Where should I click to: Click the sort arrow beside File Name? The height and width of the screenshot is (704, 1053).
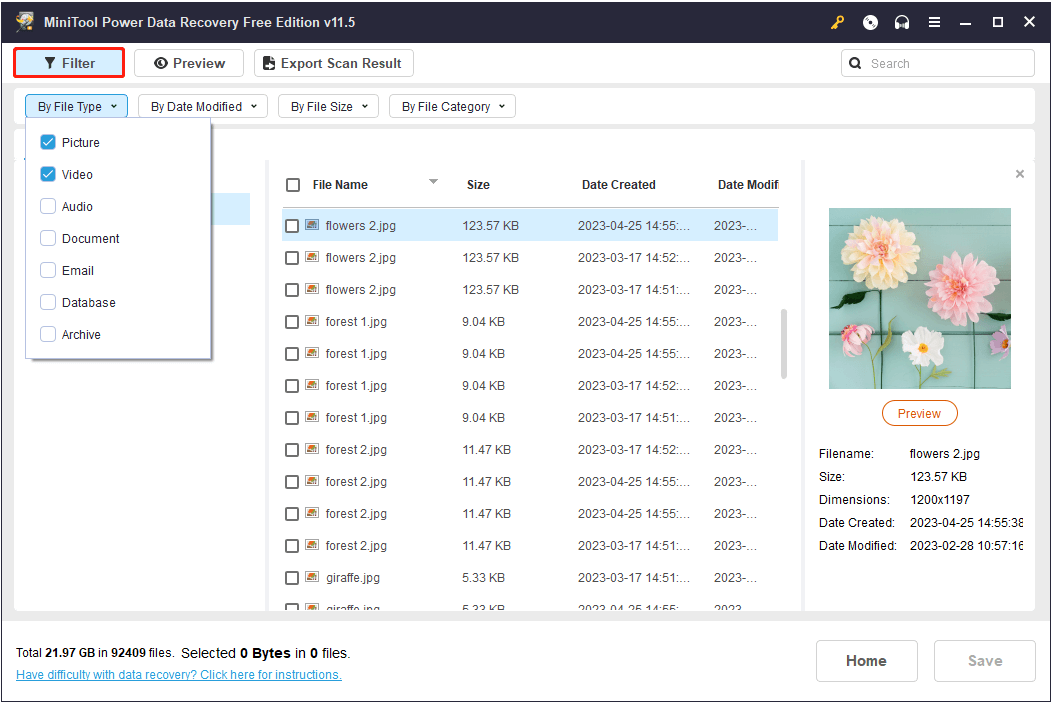pyautogui.click(x=433, y=181)
